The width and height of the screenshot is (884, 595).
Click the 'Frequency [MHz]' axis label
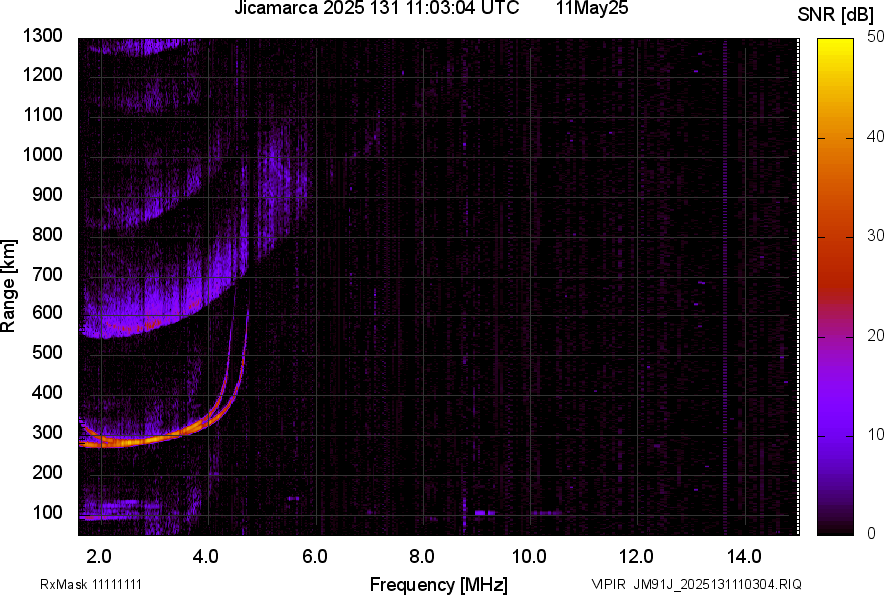439,584
